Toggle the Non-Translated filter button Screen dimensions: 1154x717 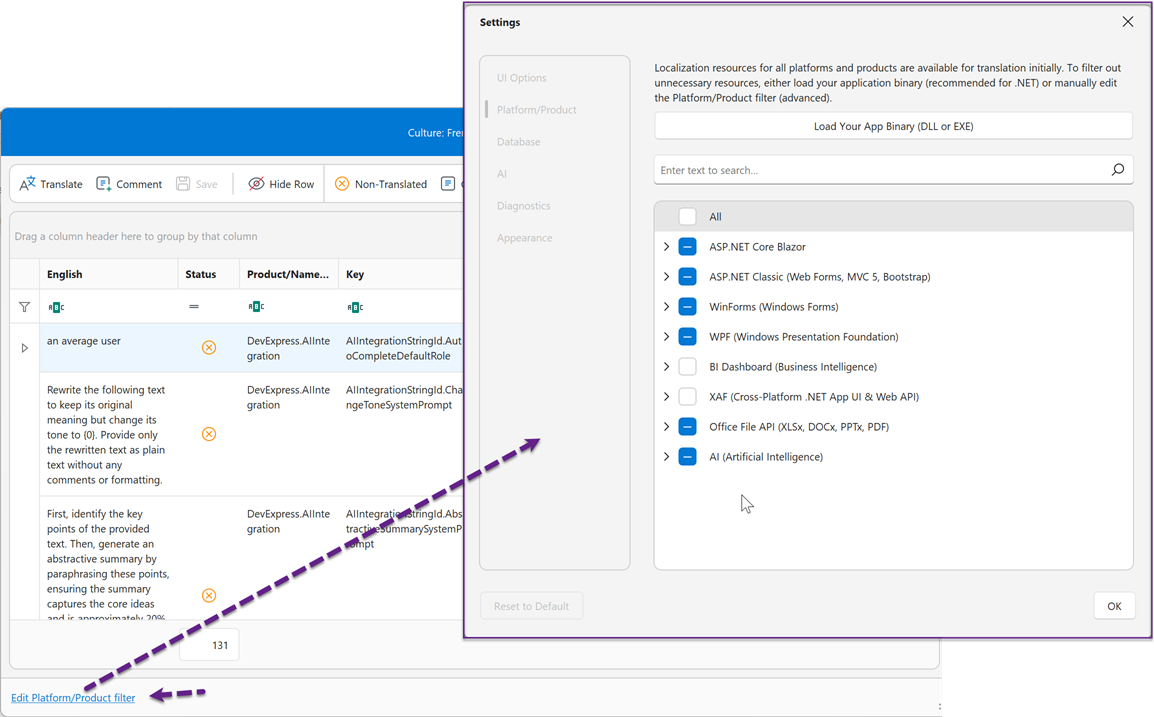click(x=380, y=184)
